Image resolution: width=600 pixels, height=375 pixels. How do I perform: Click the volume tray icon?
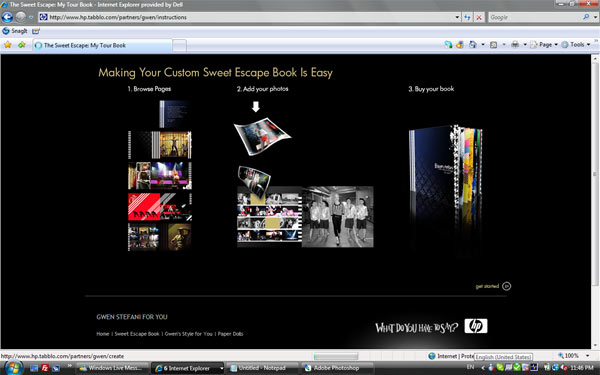pyautogui.click(x=564, y=368)
